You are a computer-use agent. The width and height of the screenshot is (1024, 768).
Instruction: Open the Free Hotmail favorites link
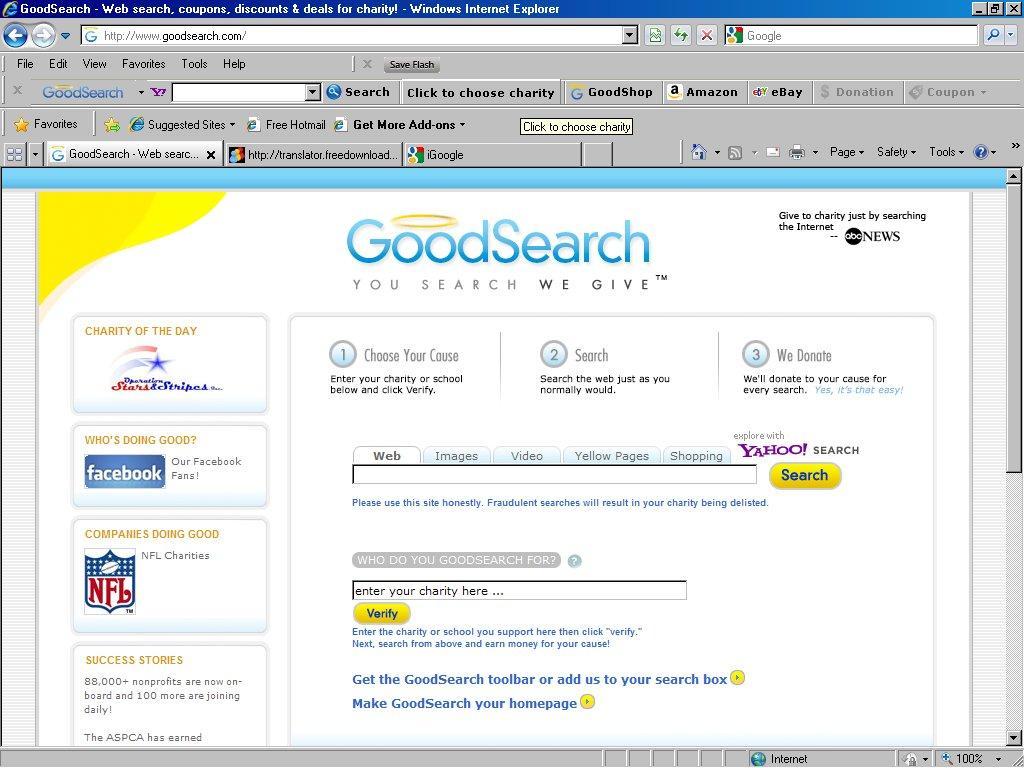pyautogui.click(x=286, y=125)
